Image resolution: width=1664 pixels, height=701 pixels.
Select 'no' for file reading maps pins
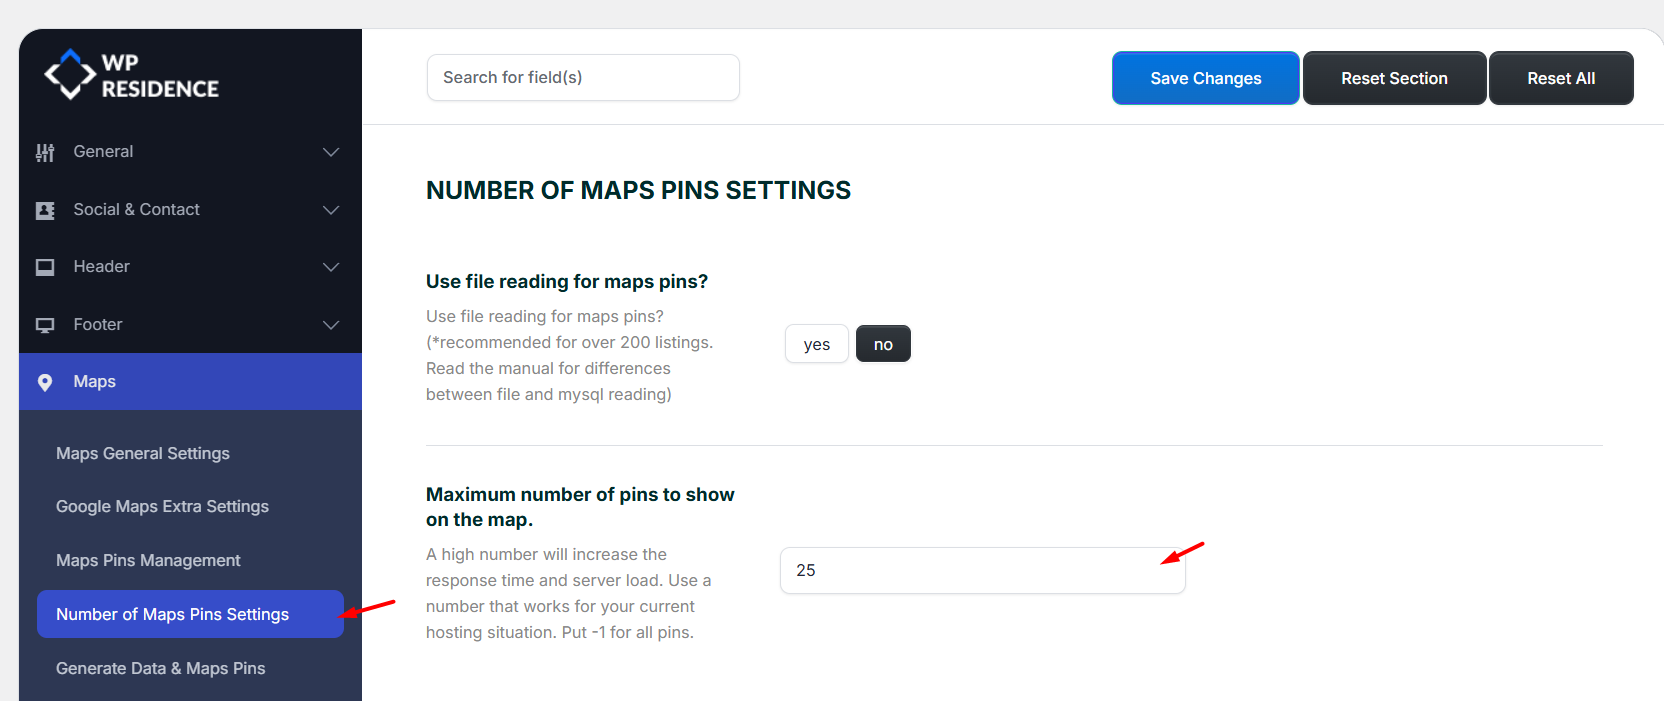coord(883,344)
